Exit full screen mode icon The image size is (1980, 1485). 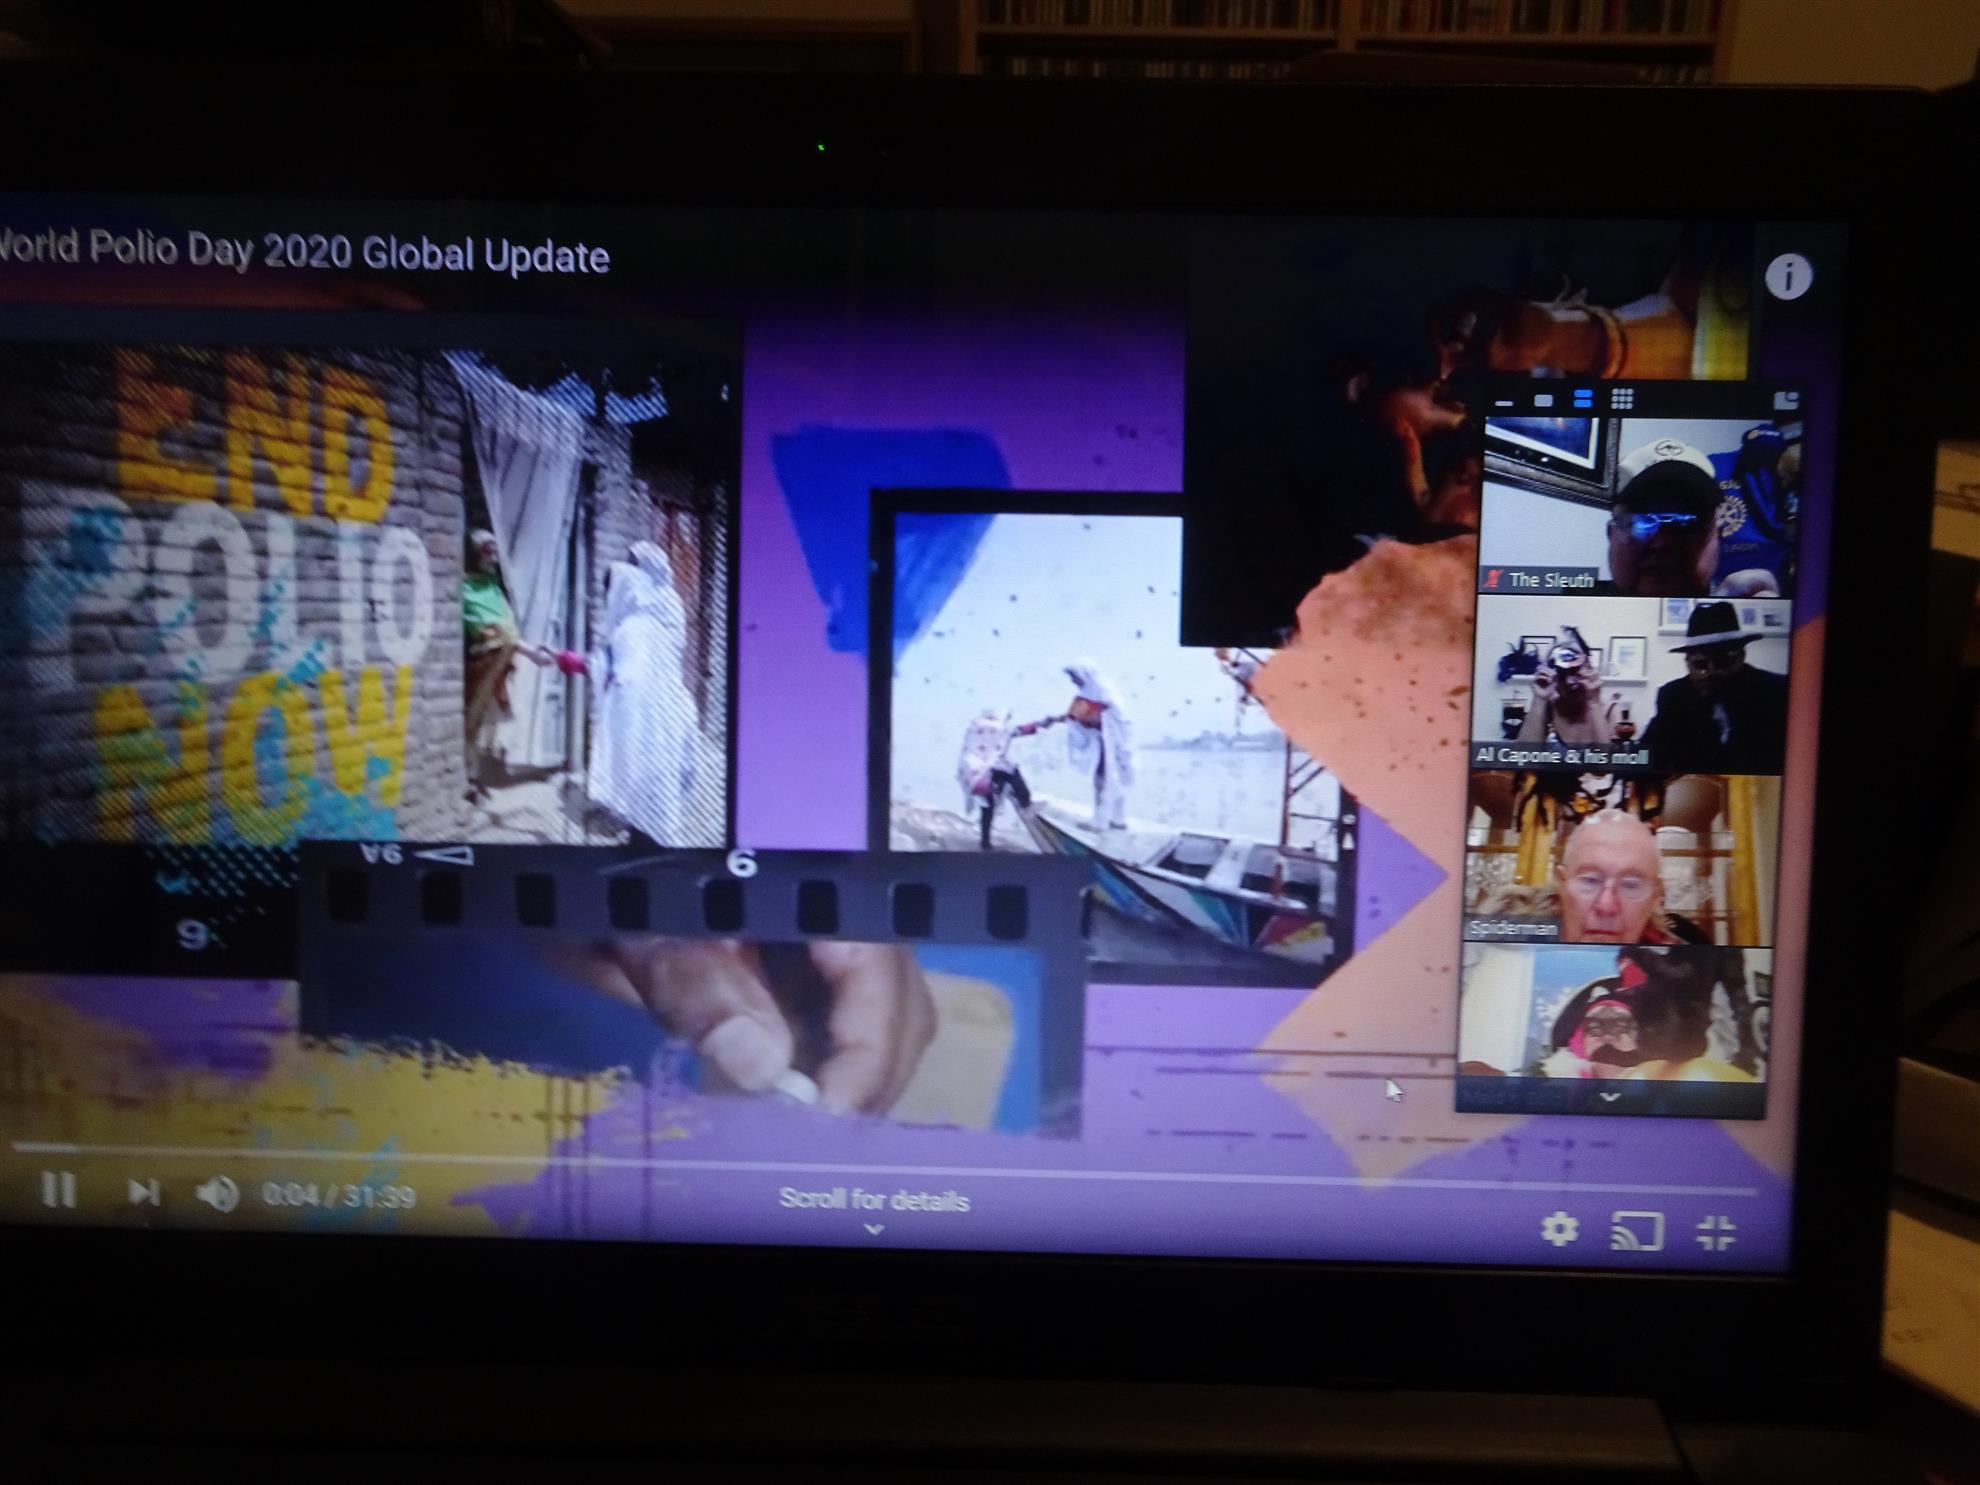(x=1716, y=1232)
